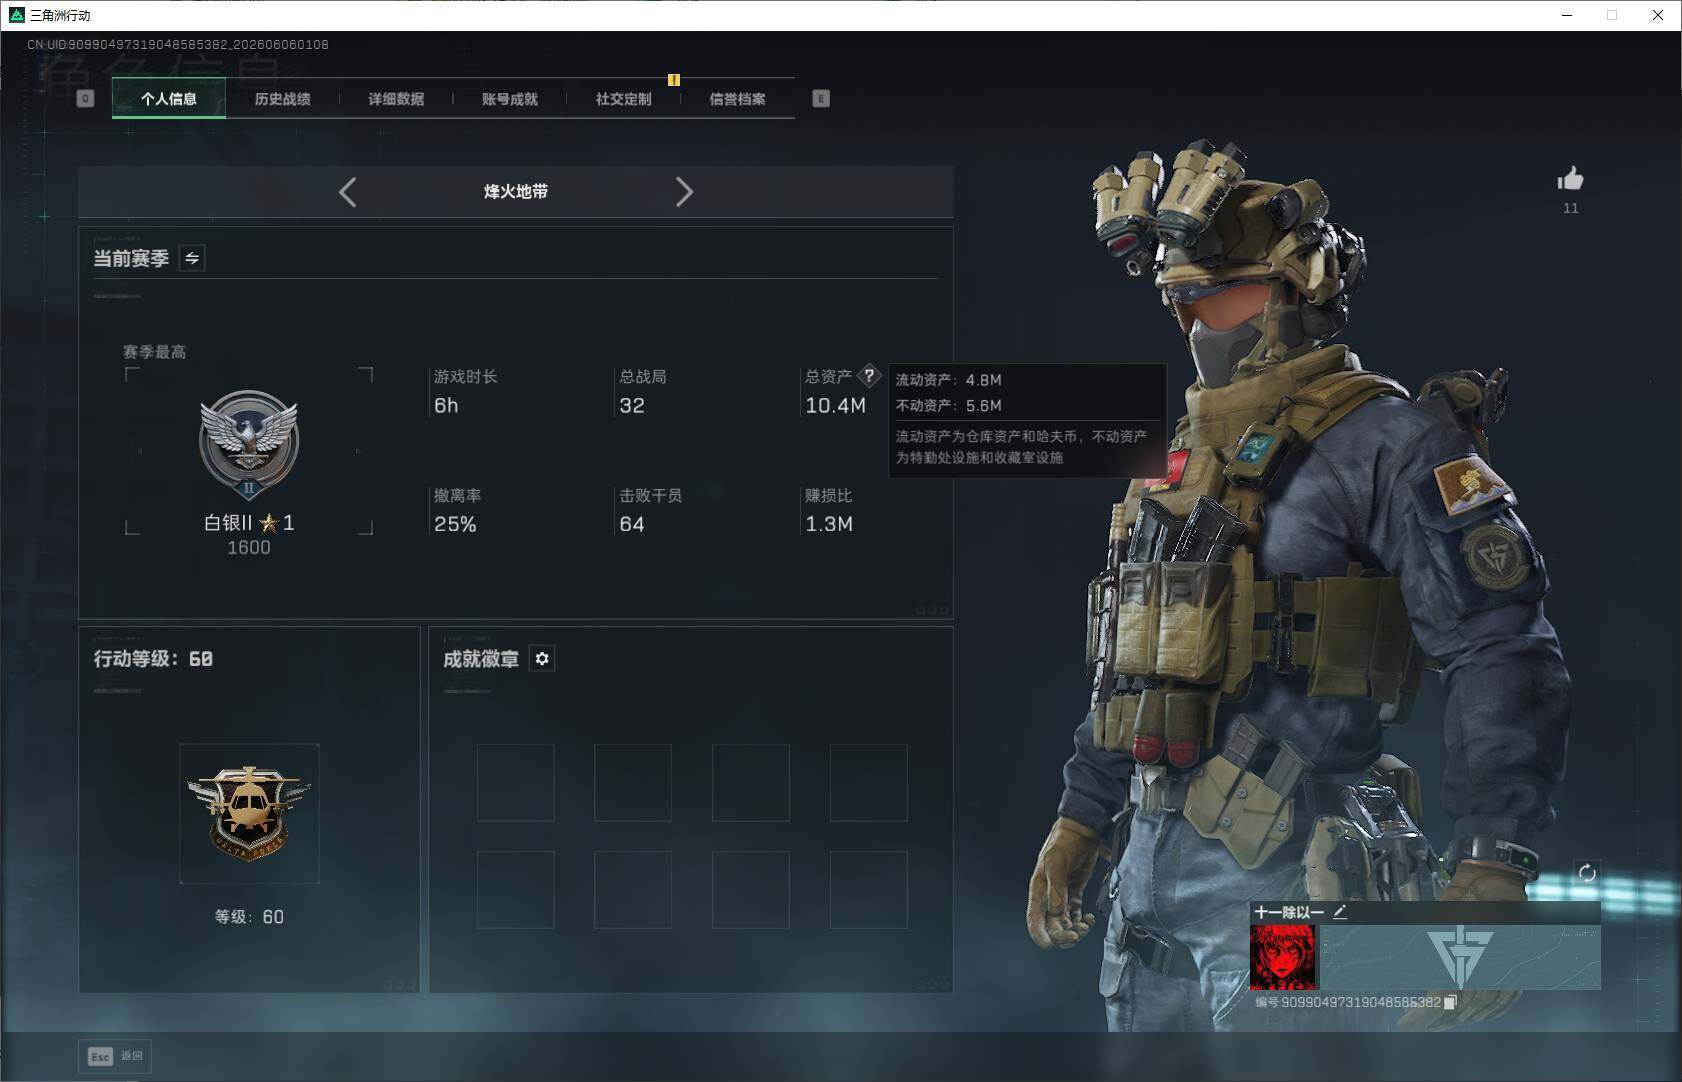
Task: Click the 行动等级: 60 heading
Action: coord(153,659)
